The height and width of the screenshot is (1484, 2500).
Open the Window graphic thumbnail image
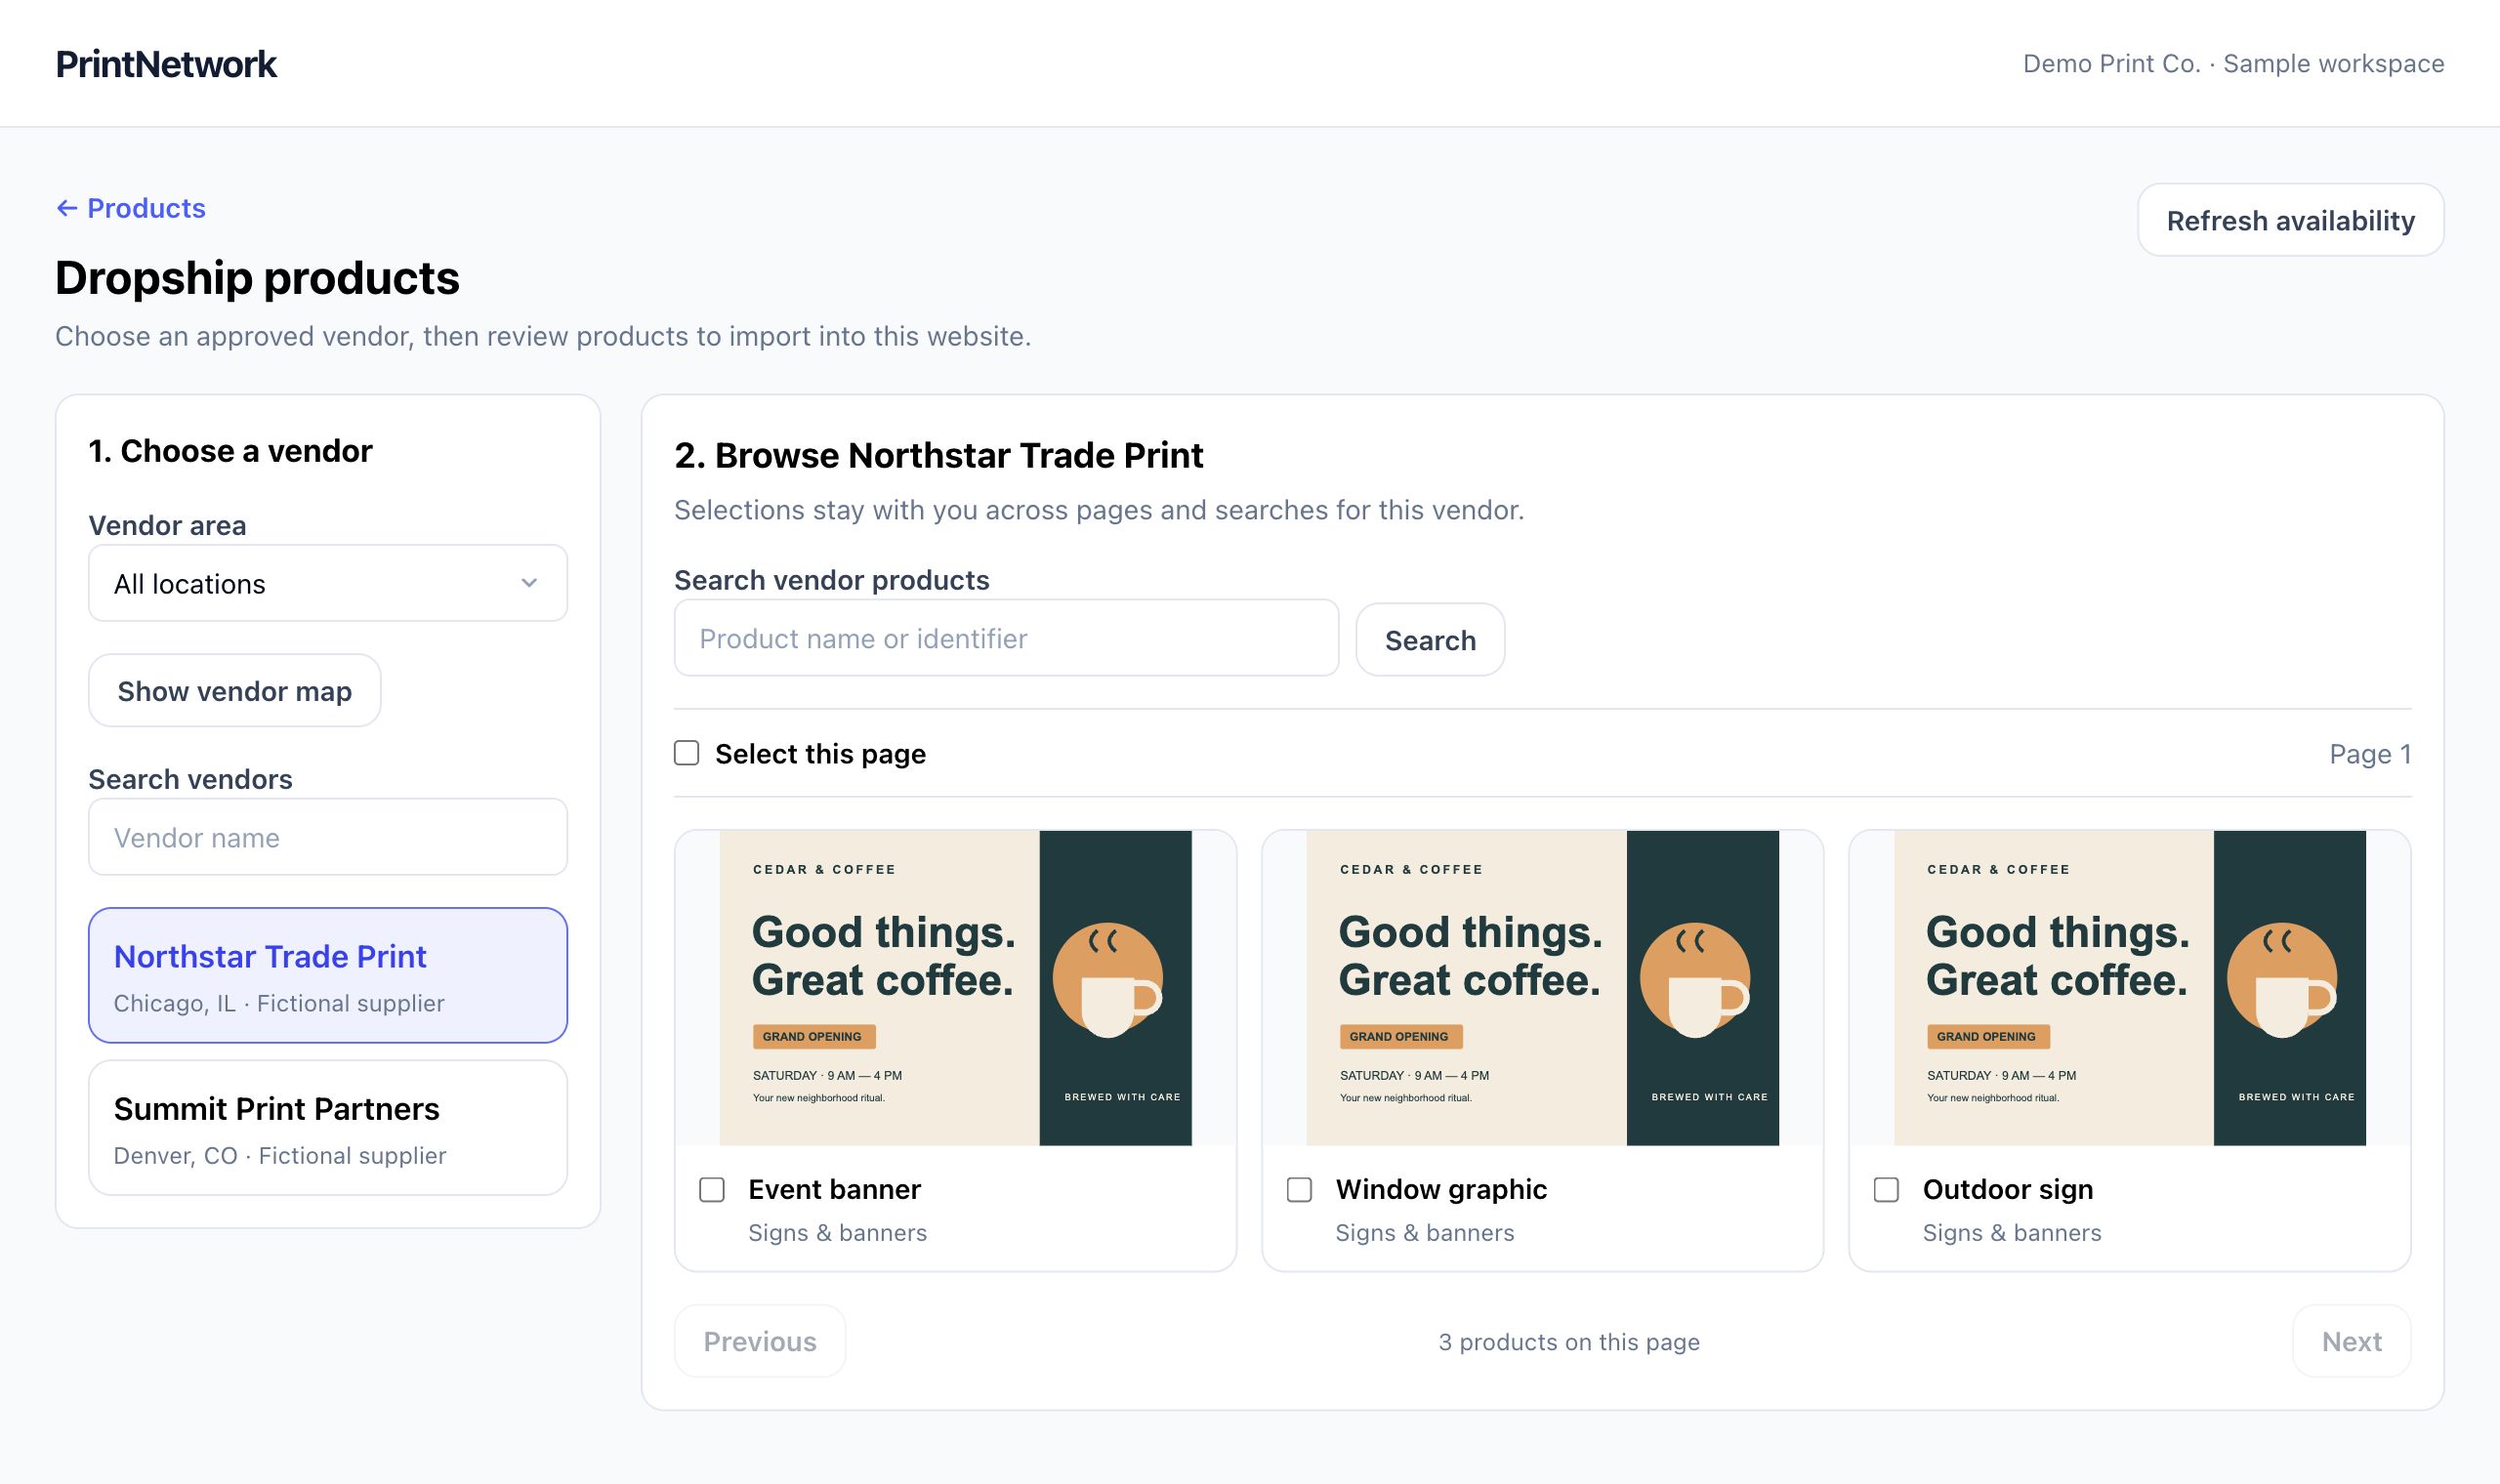[1542, 988]
